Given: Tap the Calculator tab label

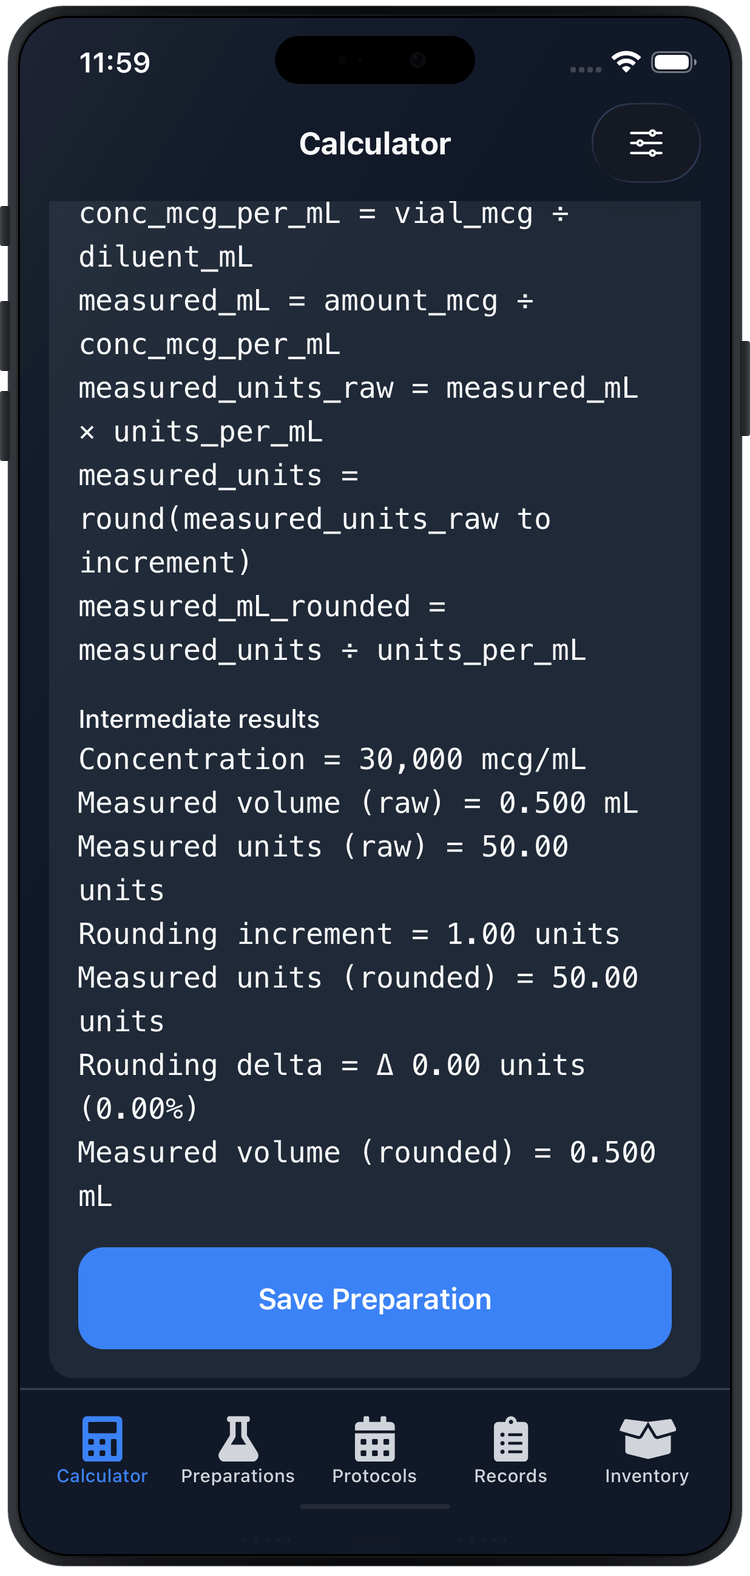Looking at the screenshot, I should pyautogui.click(x=101, y=1475).
